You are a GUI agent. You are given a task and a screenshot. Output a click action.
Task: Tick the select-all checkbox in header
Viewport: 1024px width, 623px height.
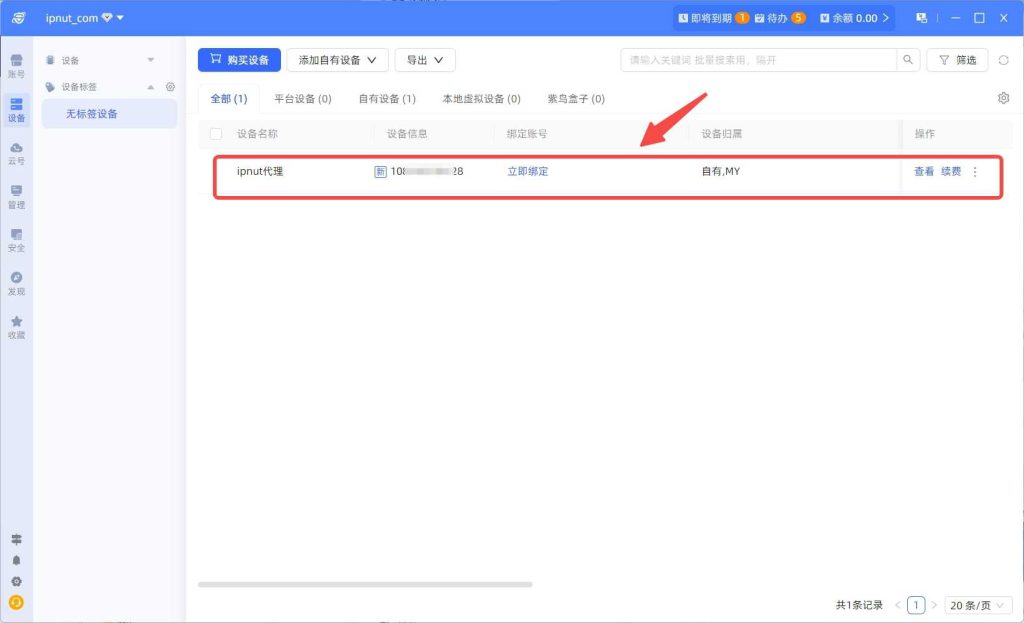(x=216, y=134)
